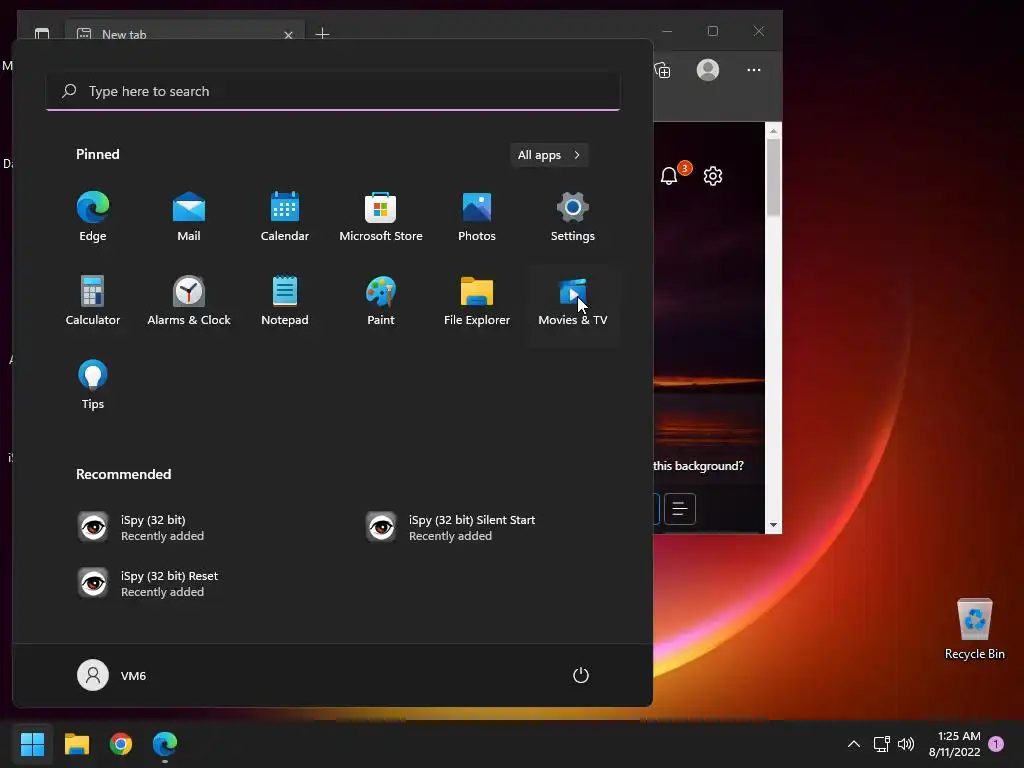
Task: Switch to Edge on the taskbar
Action: [165, 744]
